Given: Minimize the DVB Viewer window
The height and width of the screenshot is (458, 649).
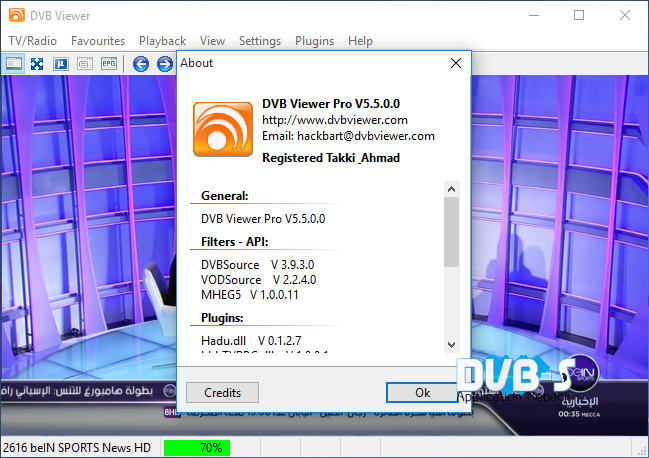Looking at the screenshot, I should (x=534, y=15).
